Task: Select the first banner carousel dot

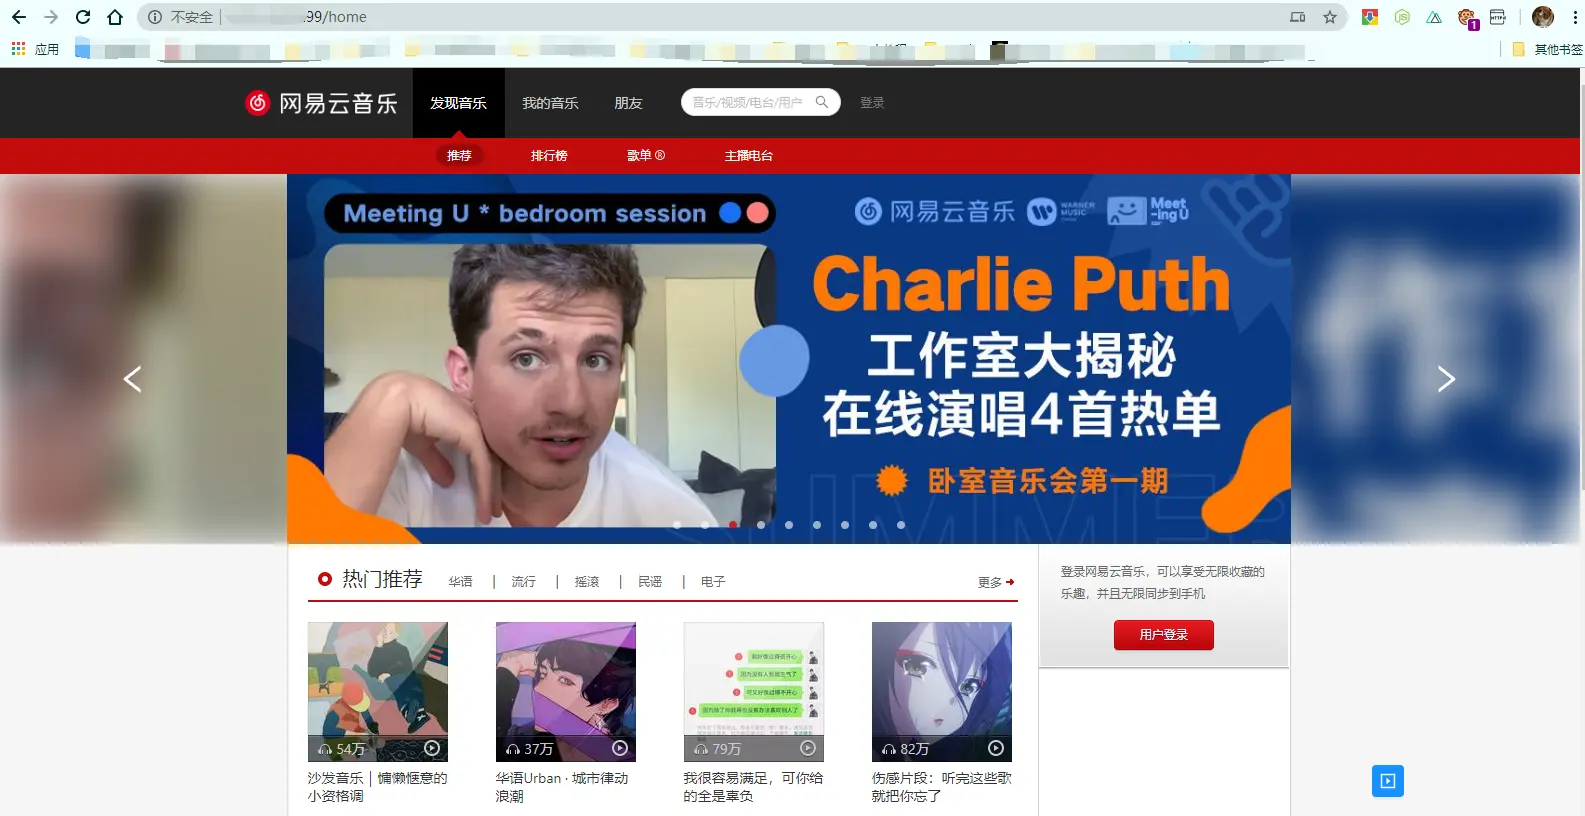Action: pos(677,525)
